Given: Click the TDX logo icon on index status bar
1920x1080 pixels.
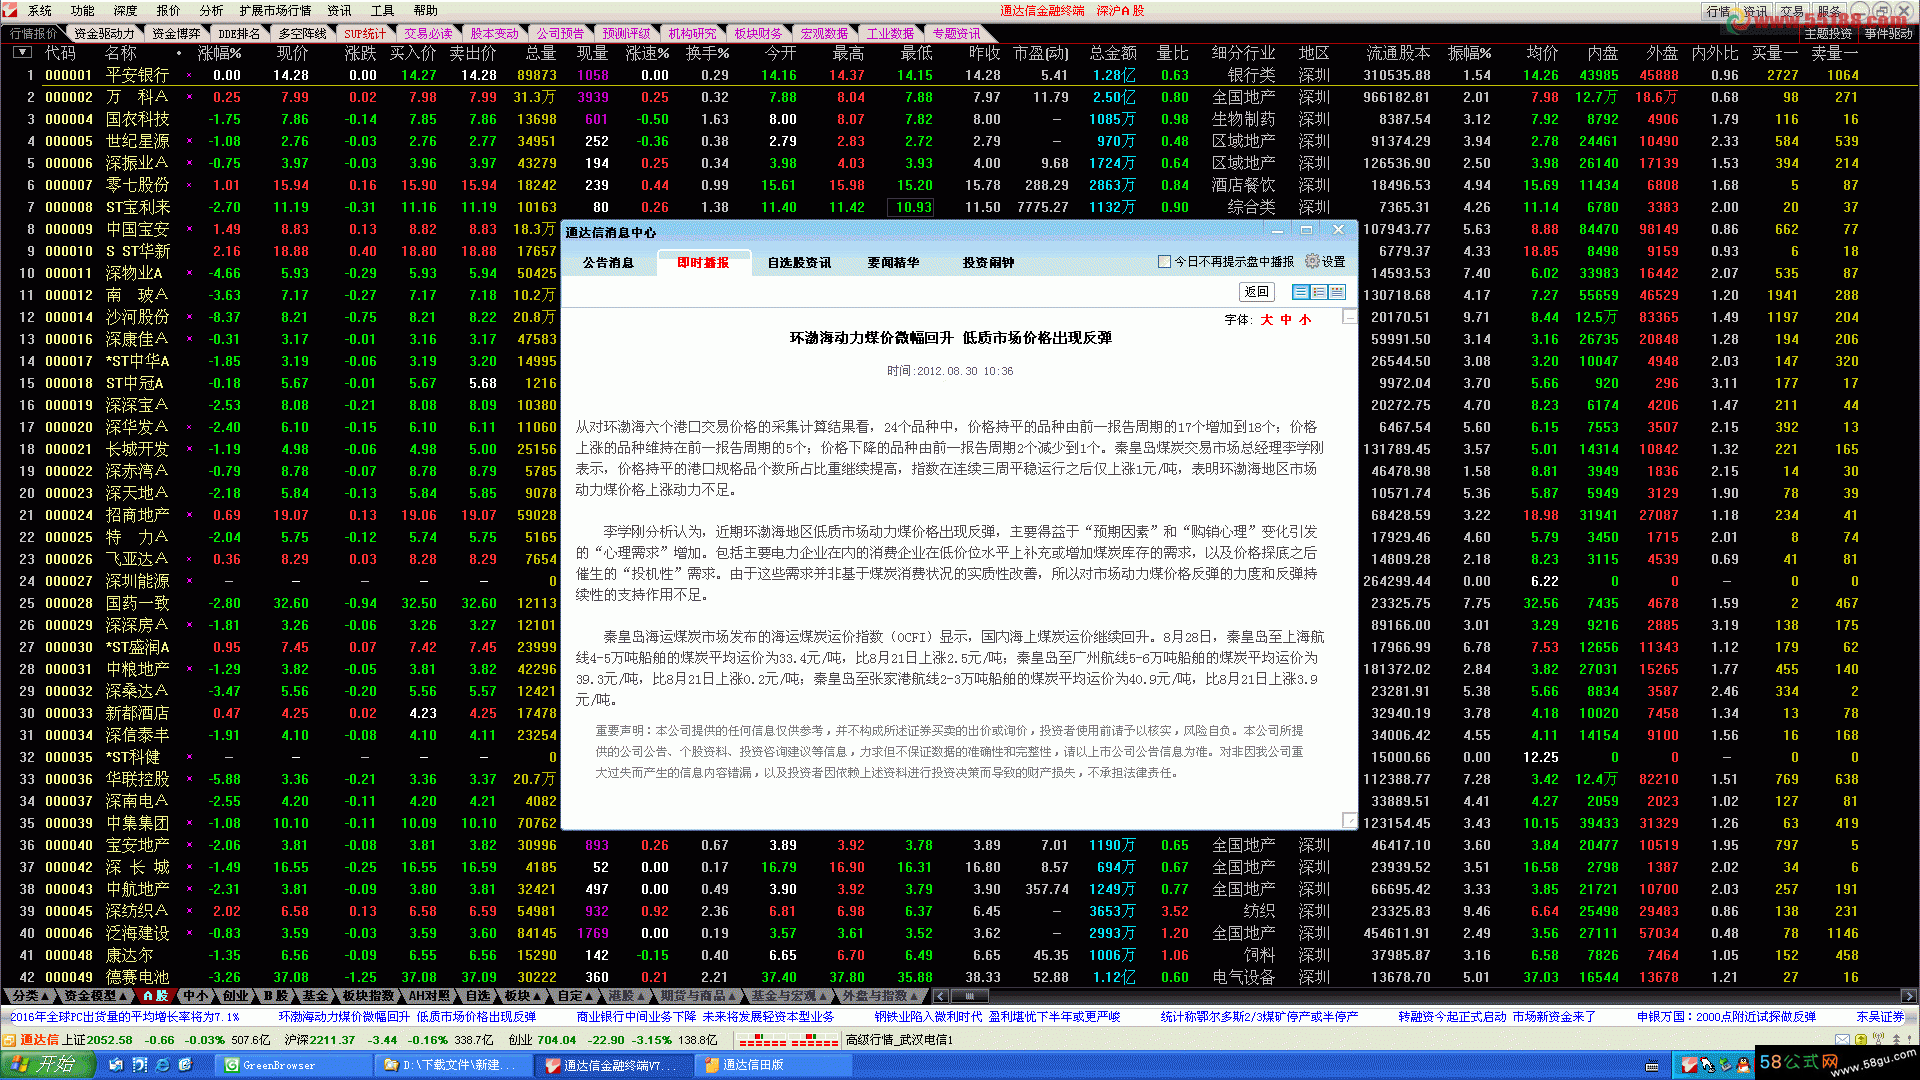Looking at the screenshot, I should [x=11, y=1040].
